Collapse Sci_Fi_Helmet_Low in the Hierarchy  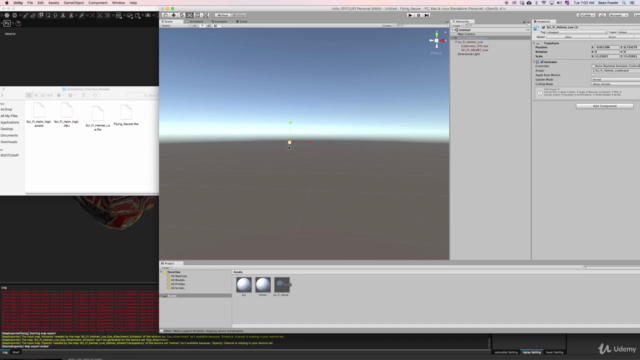[x=456, y=42]
